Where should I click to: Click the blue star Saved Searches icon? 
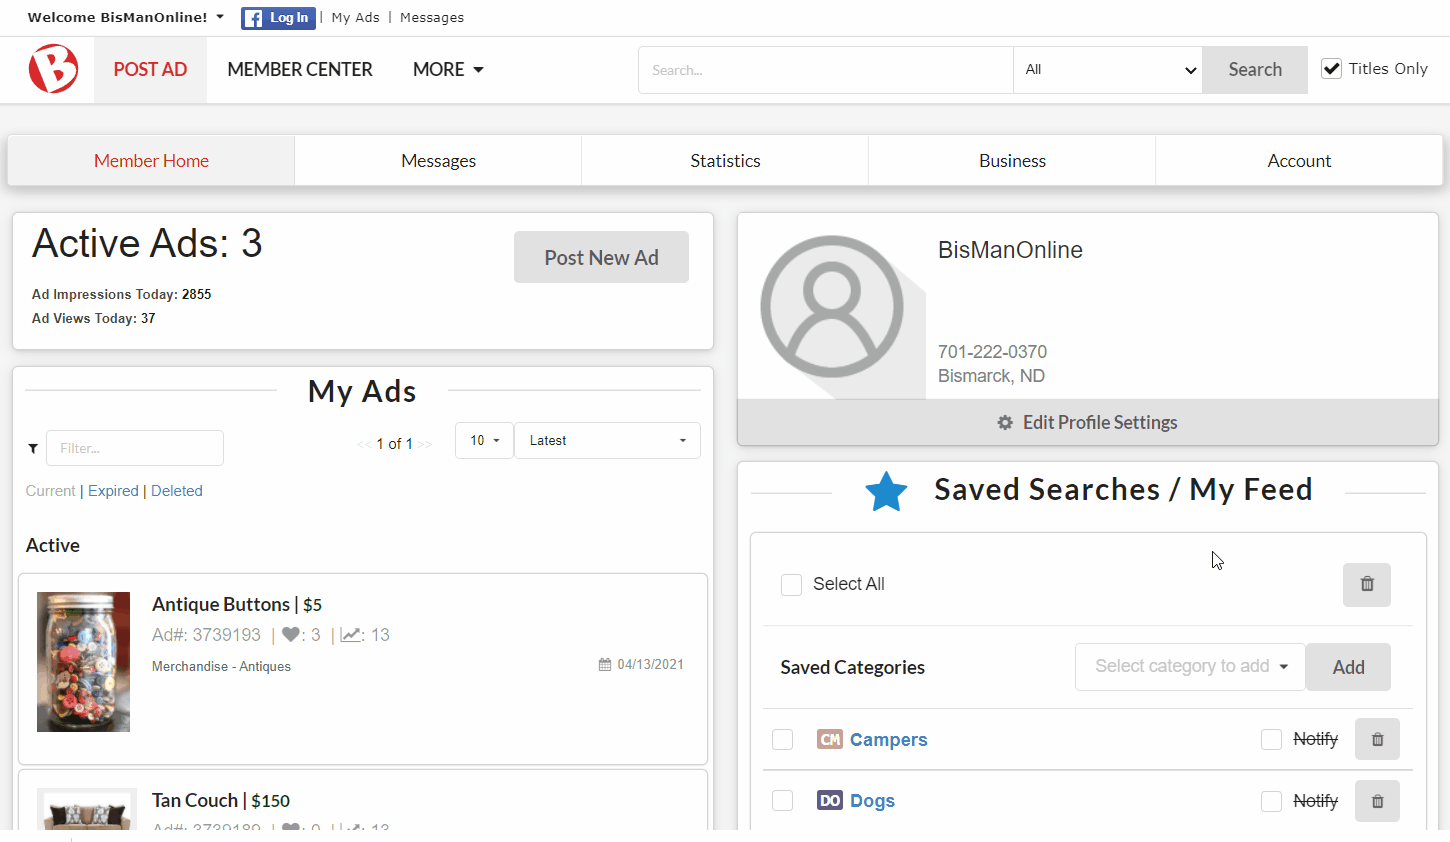(x=886, y=491)
